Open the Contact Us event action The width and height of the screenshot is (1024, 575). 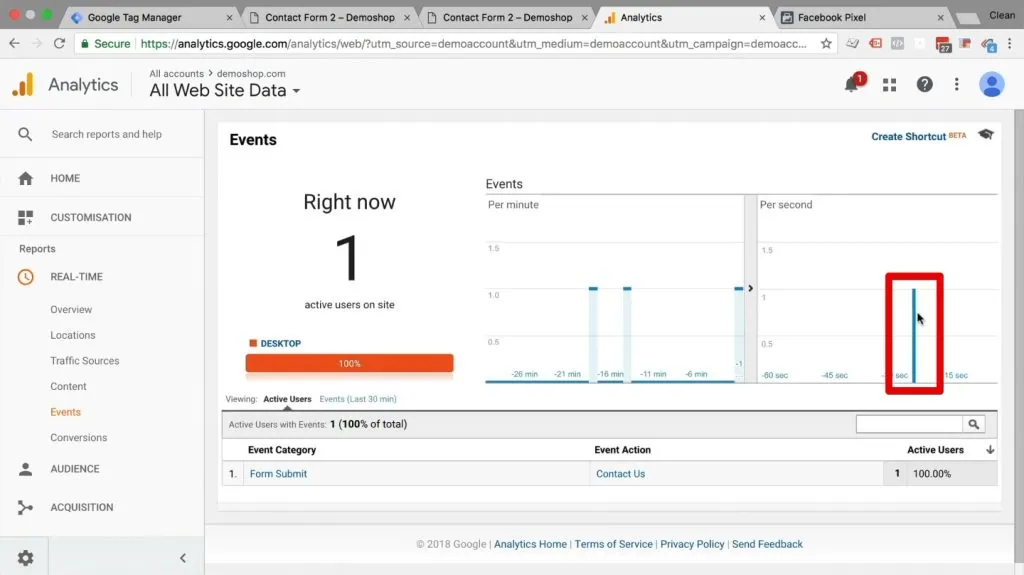pos(620,474)
